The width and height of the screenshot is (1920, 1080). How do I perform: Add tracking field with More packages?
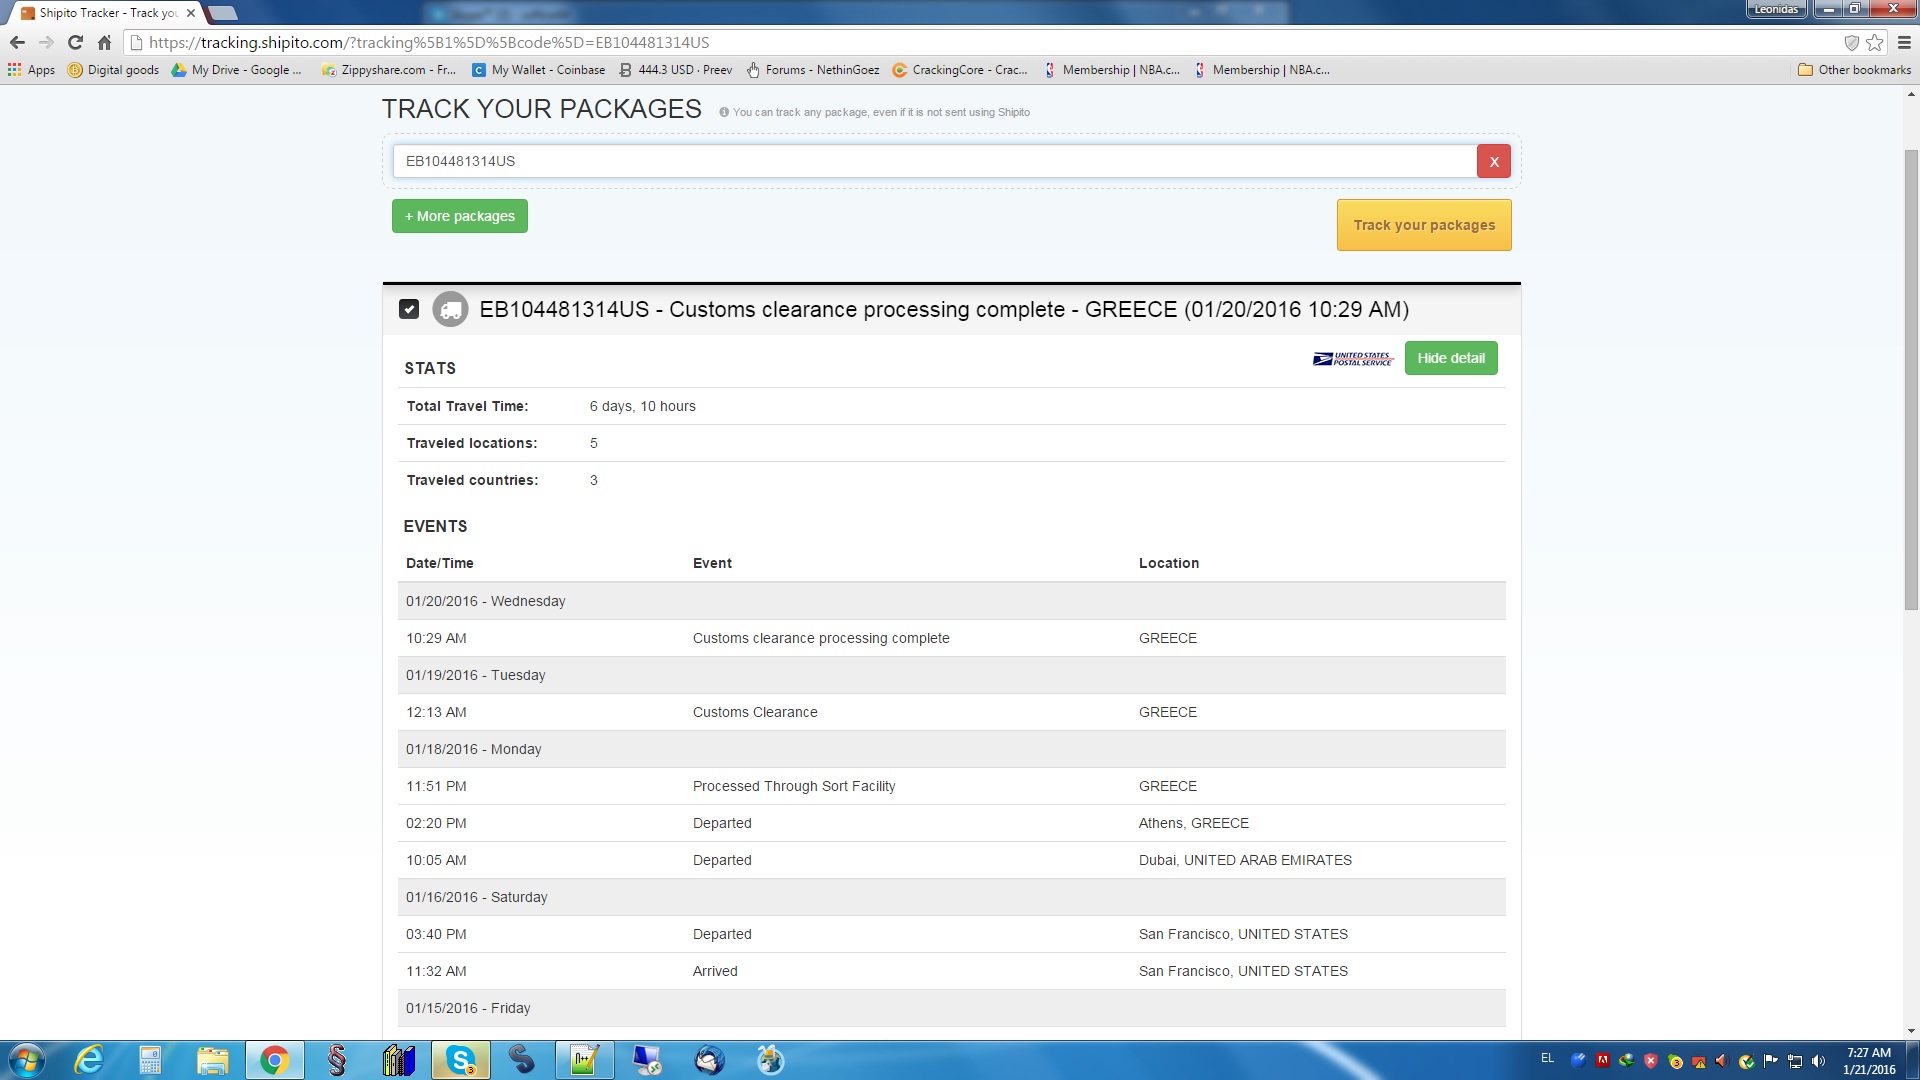pos(459,216)
